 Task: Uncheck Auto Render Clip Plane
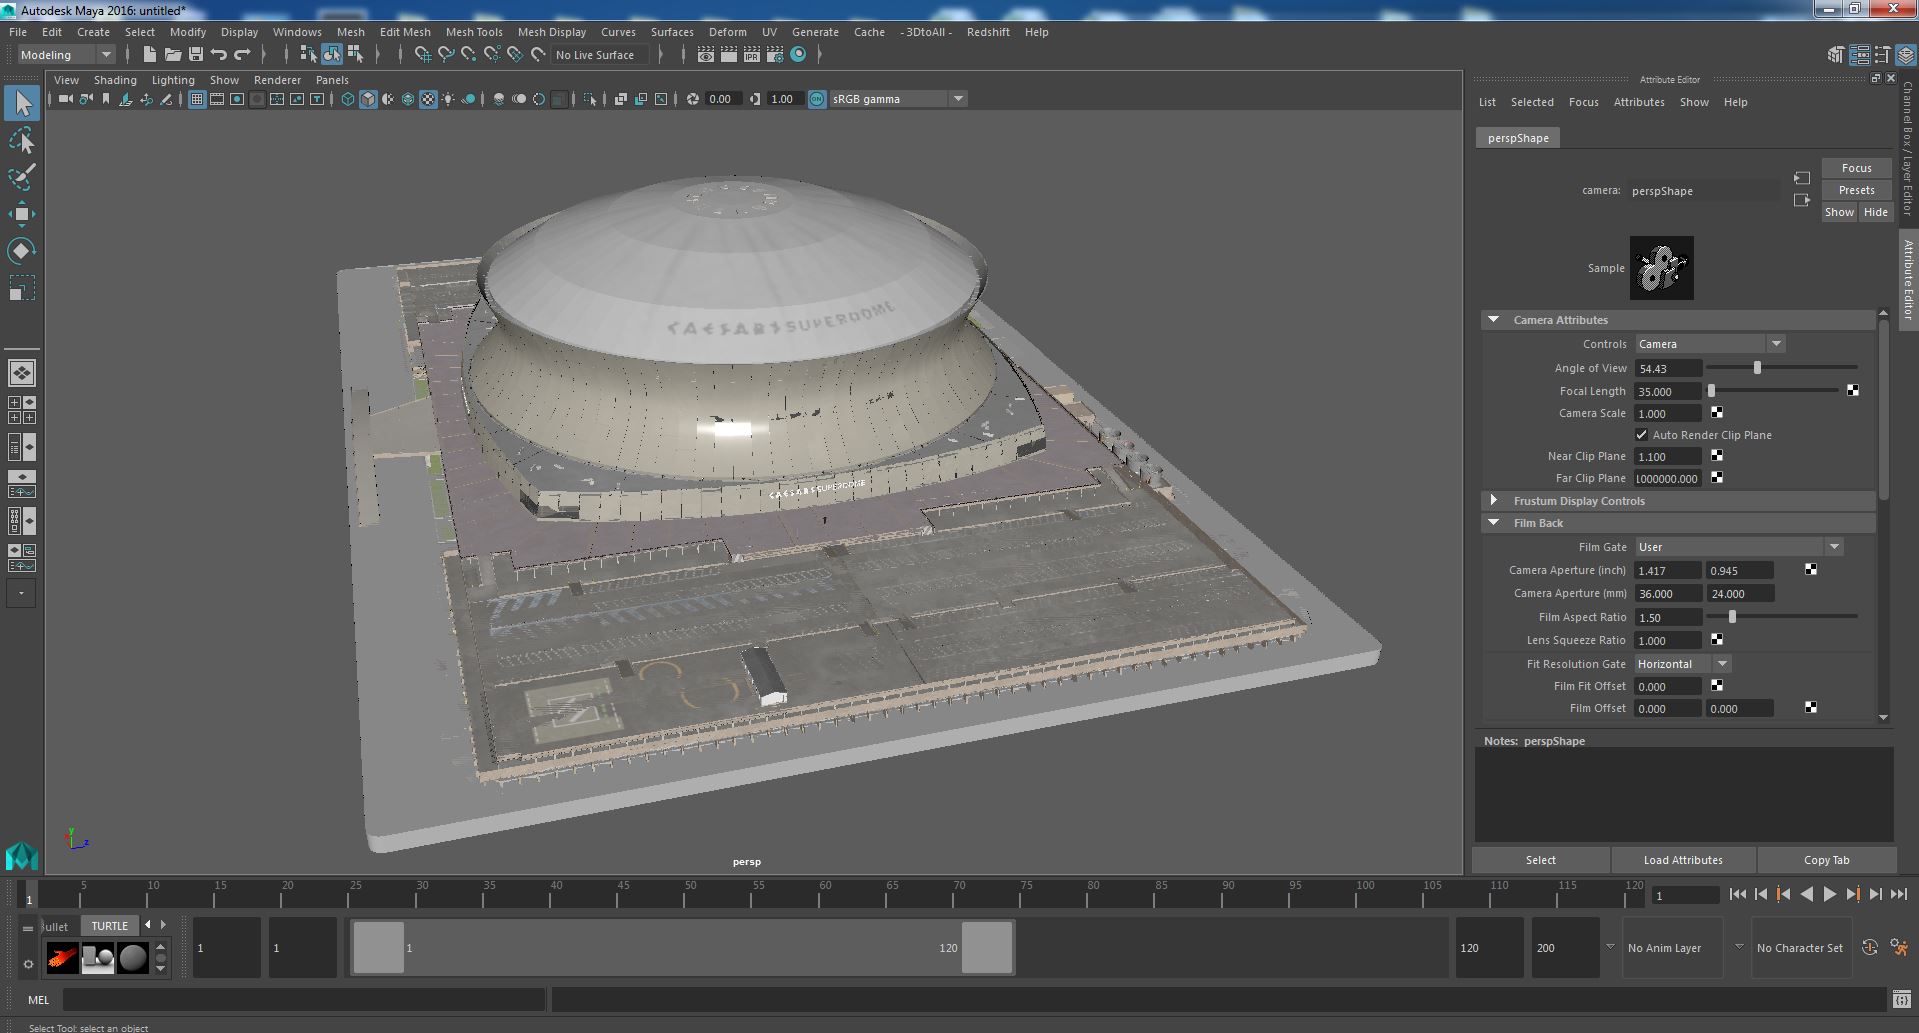click(1641, 435)
